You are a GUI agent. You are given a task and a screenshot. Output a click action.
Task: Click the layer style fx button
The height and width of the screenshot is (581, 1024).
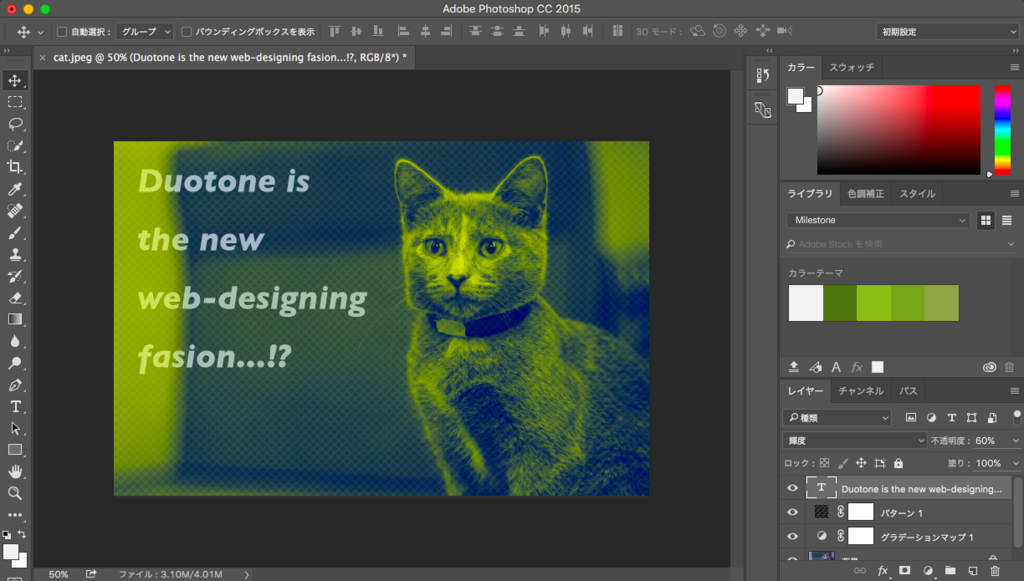882,571
